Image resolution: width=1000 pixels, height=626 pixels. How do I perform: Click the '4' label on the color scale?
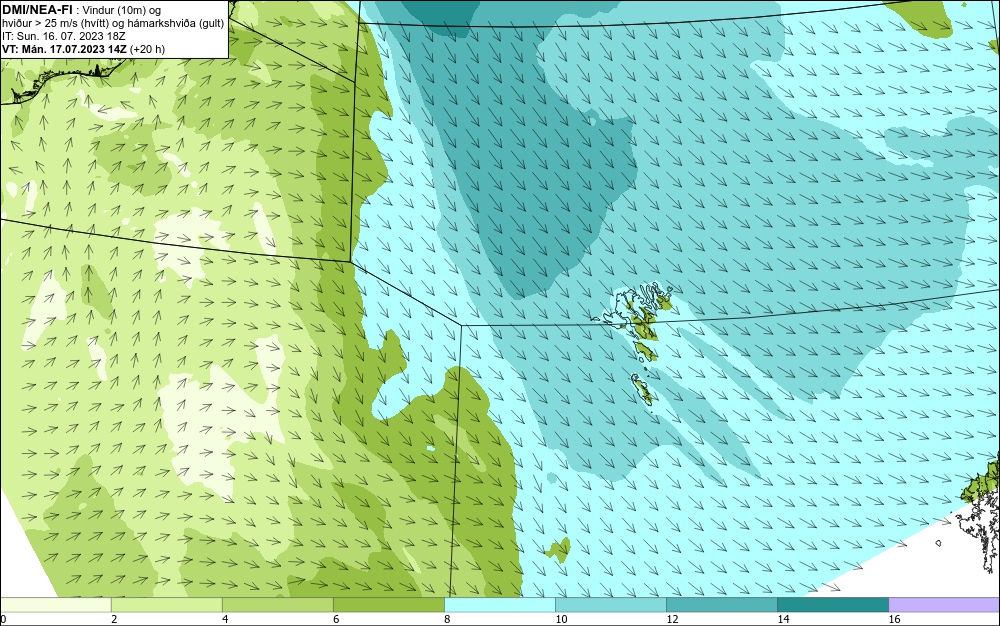pyautogui.click(x=225, y=619)
